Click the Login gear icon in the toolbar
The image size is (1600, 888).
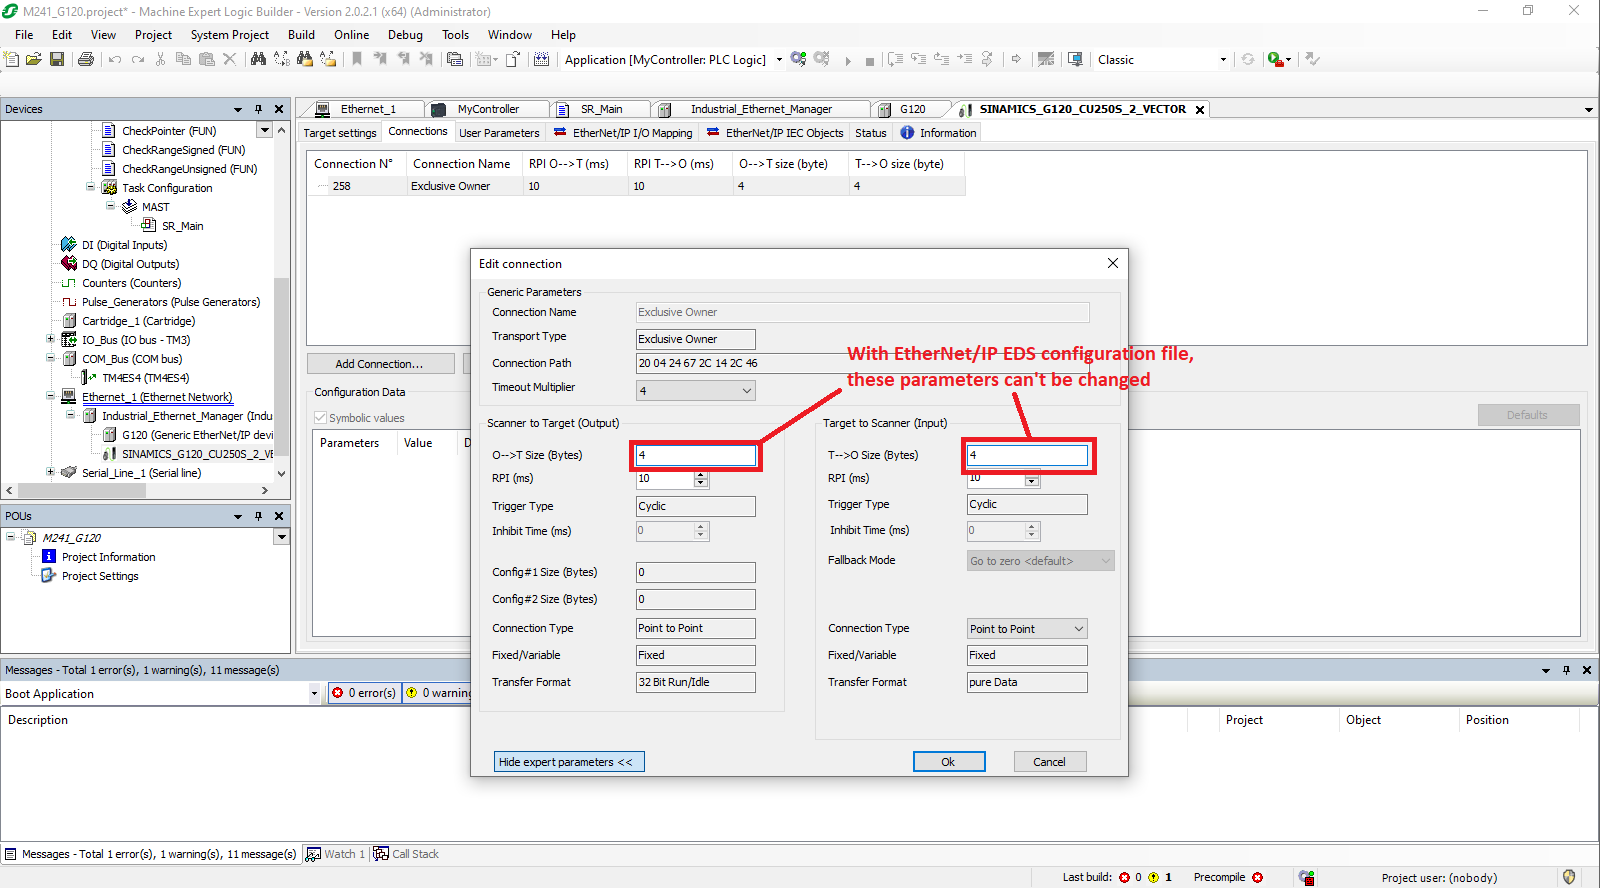798,60
